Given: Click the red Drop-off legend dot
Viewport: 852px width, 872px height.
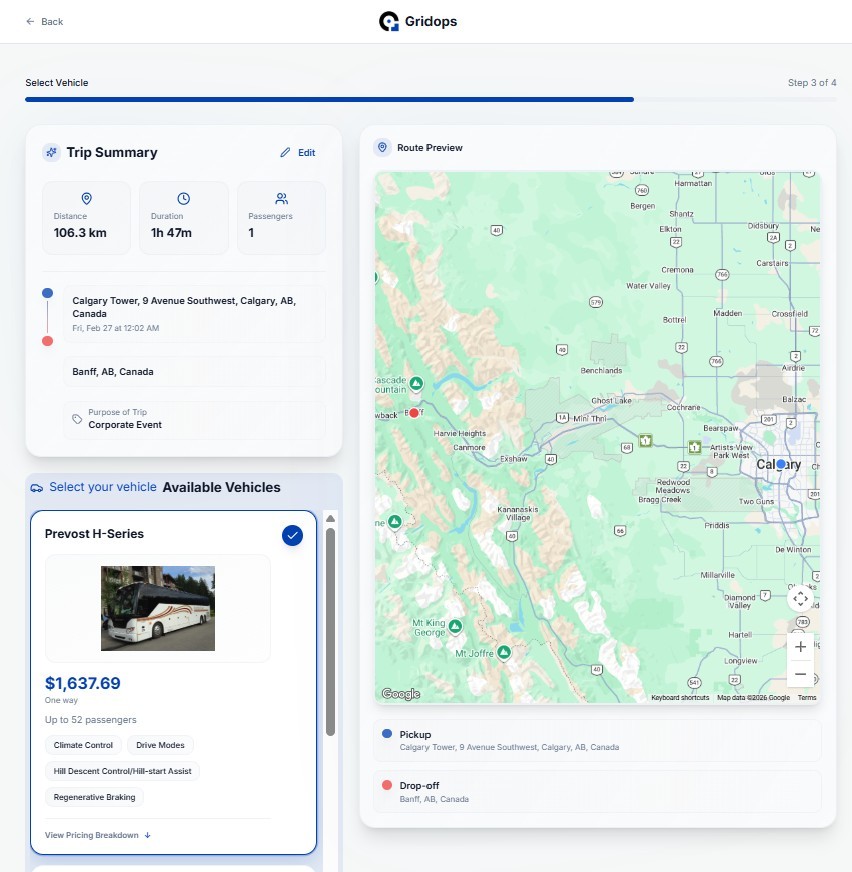Looking at the screenshot, I should [387, 785].
